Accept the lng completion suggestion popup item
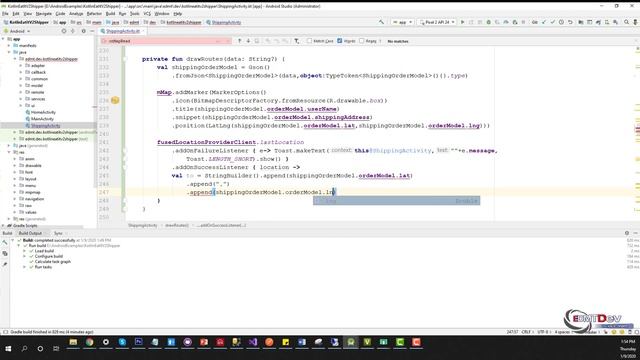The image size is (640, 360). click(x=396, y=201)
